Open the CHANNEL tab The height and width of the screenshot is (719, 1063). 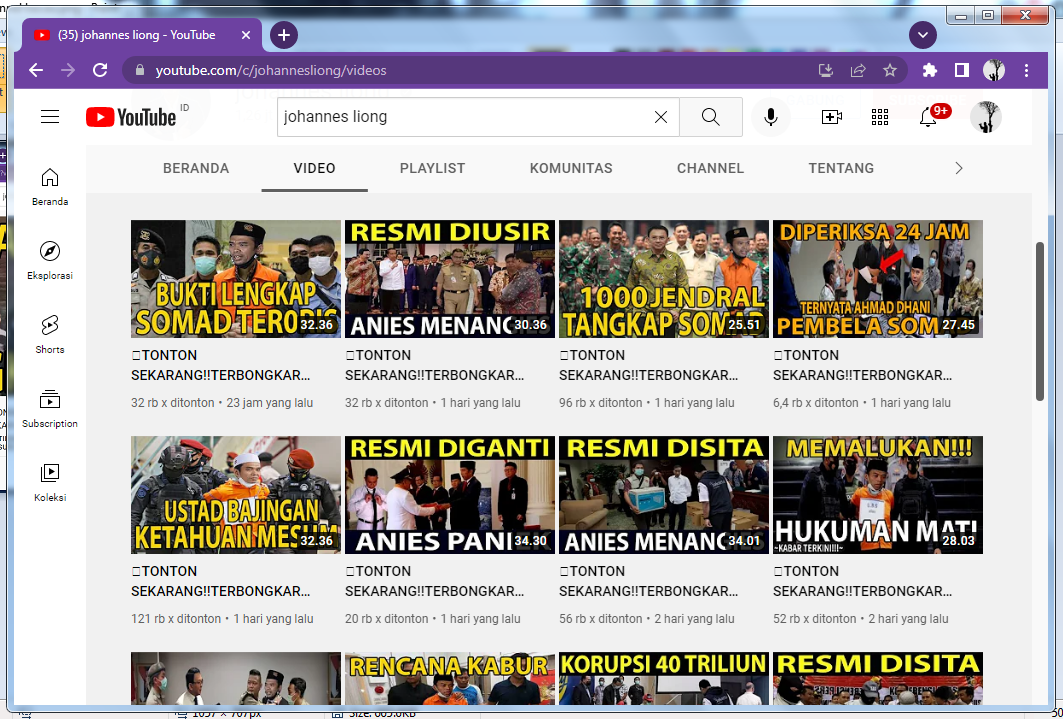point(710,169)
